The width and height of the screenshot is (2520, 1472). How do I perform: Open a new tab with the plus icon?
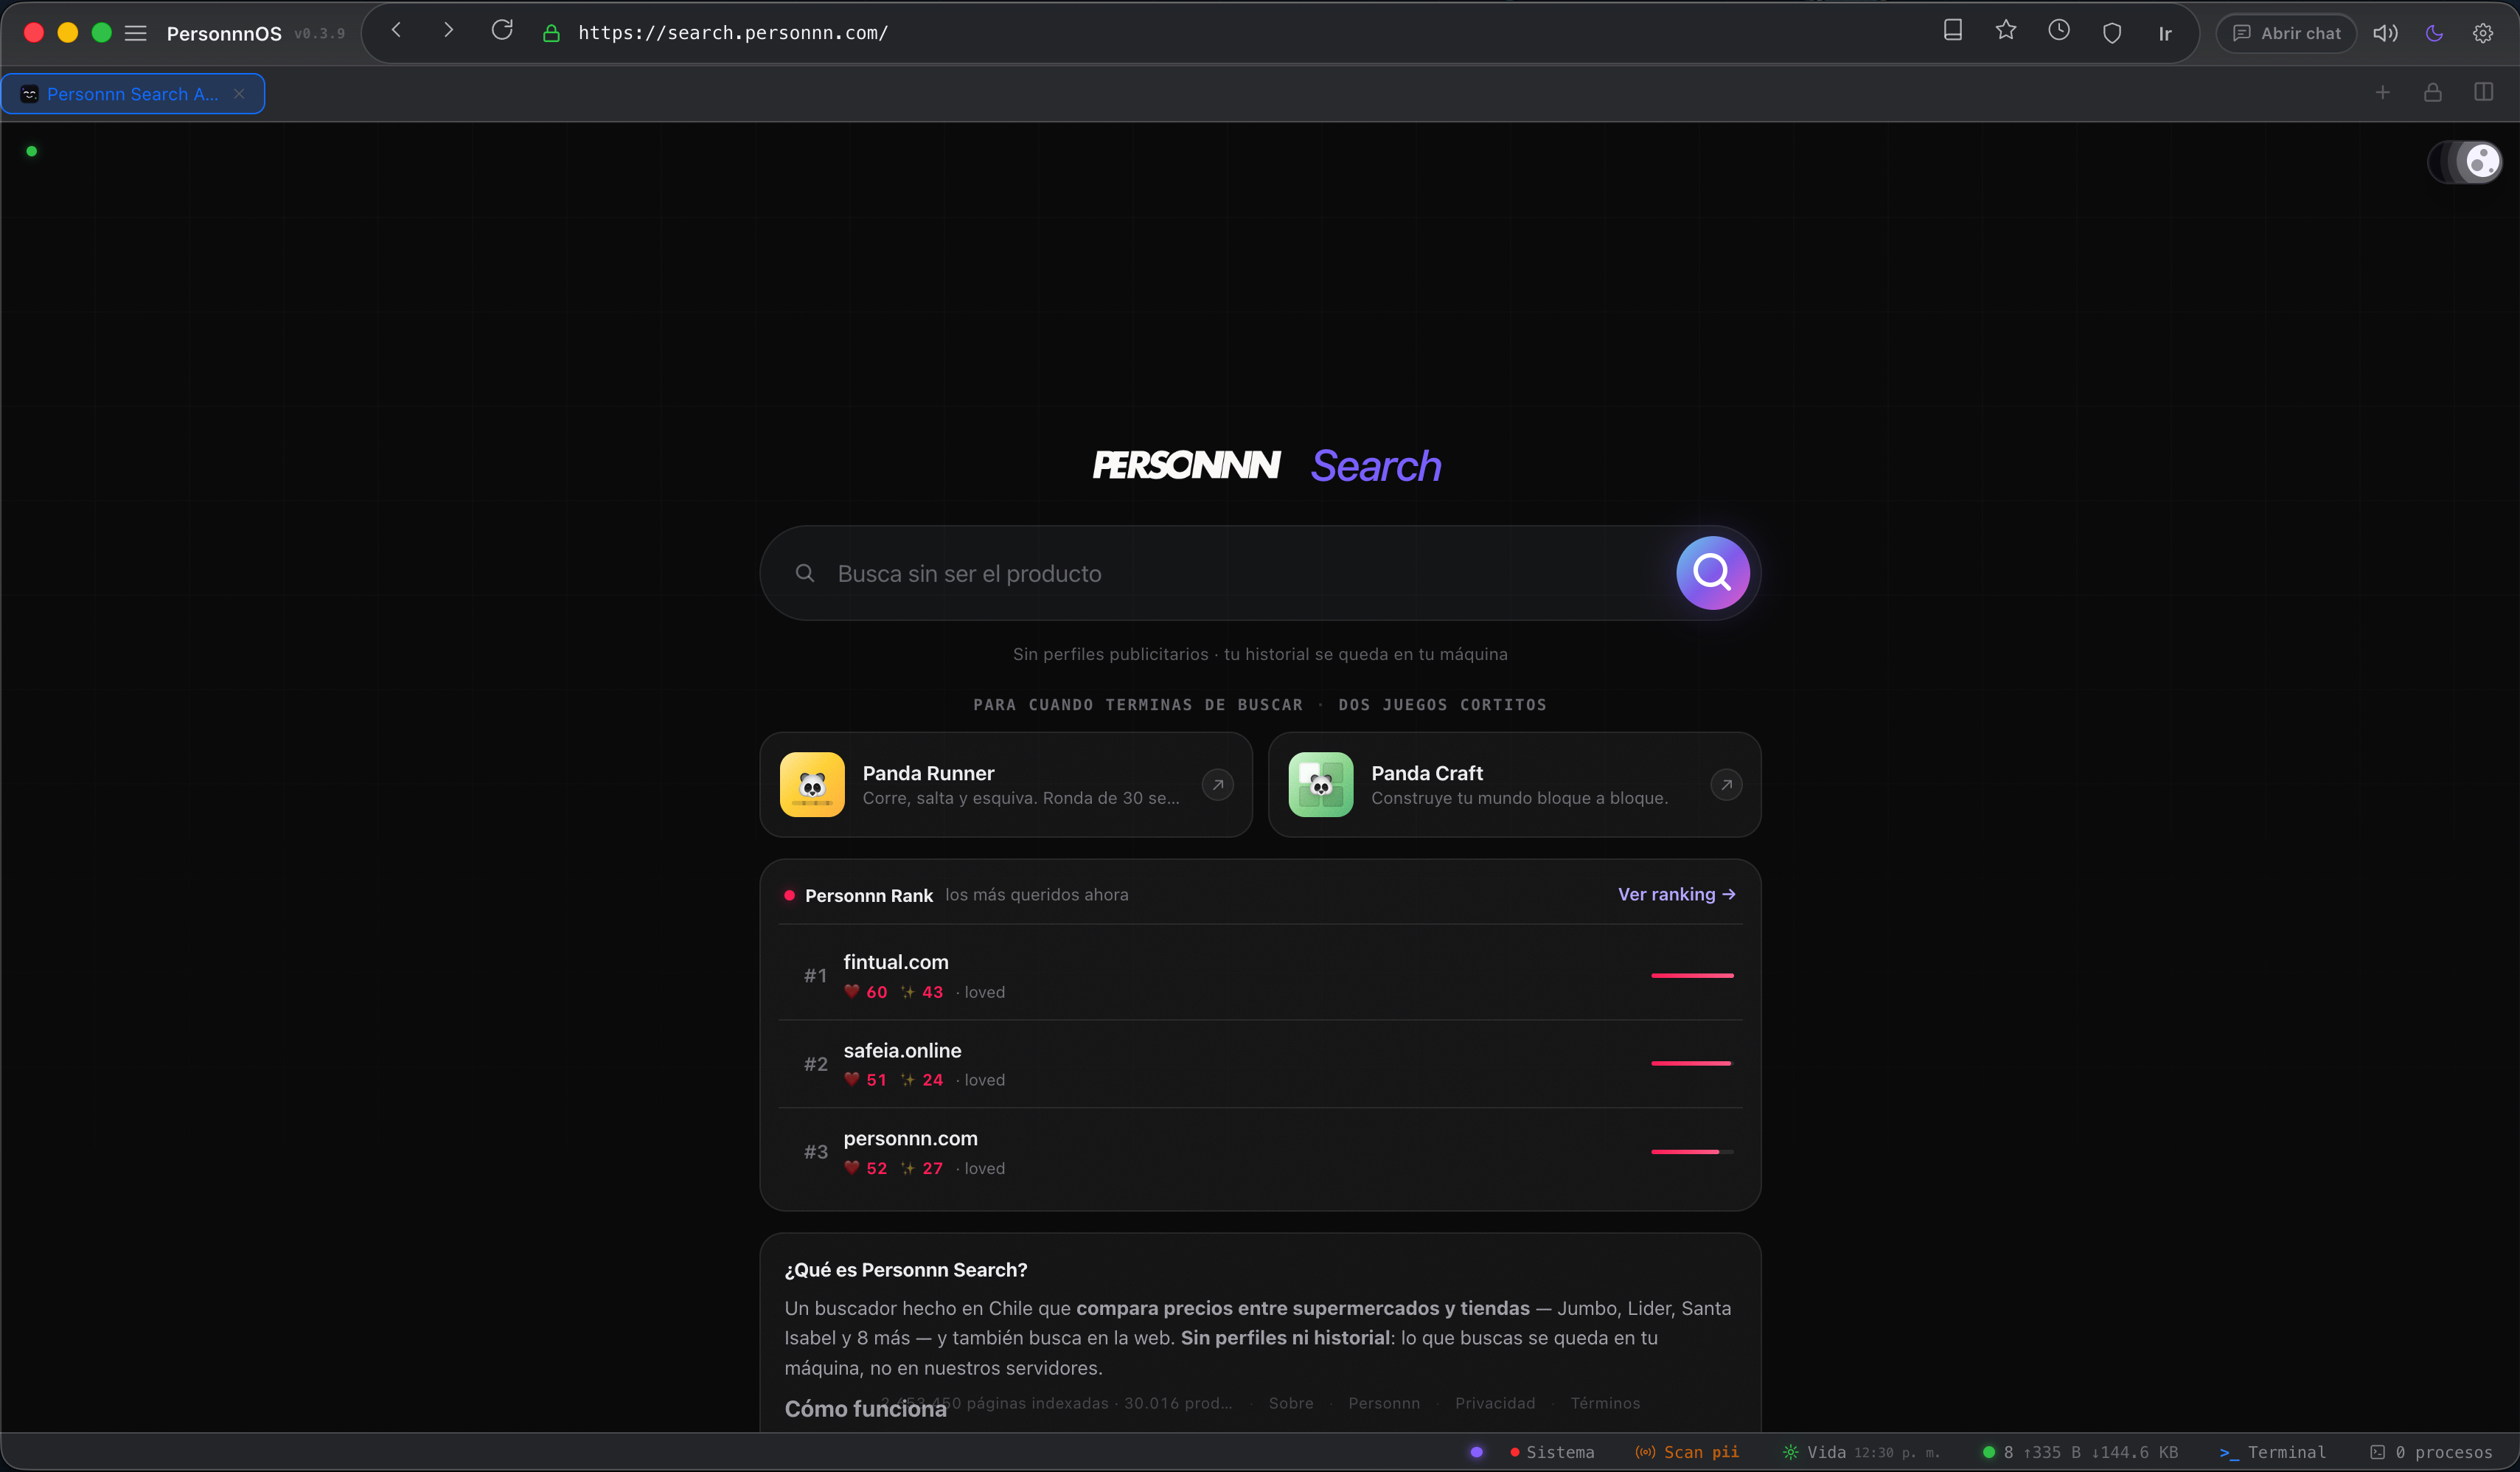point(2383,93)
